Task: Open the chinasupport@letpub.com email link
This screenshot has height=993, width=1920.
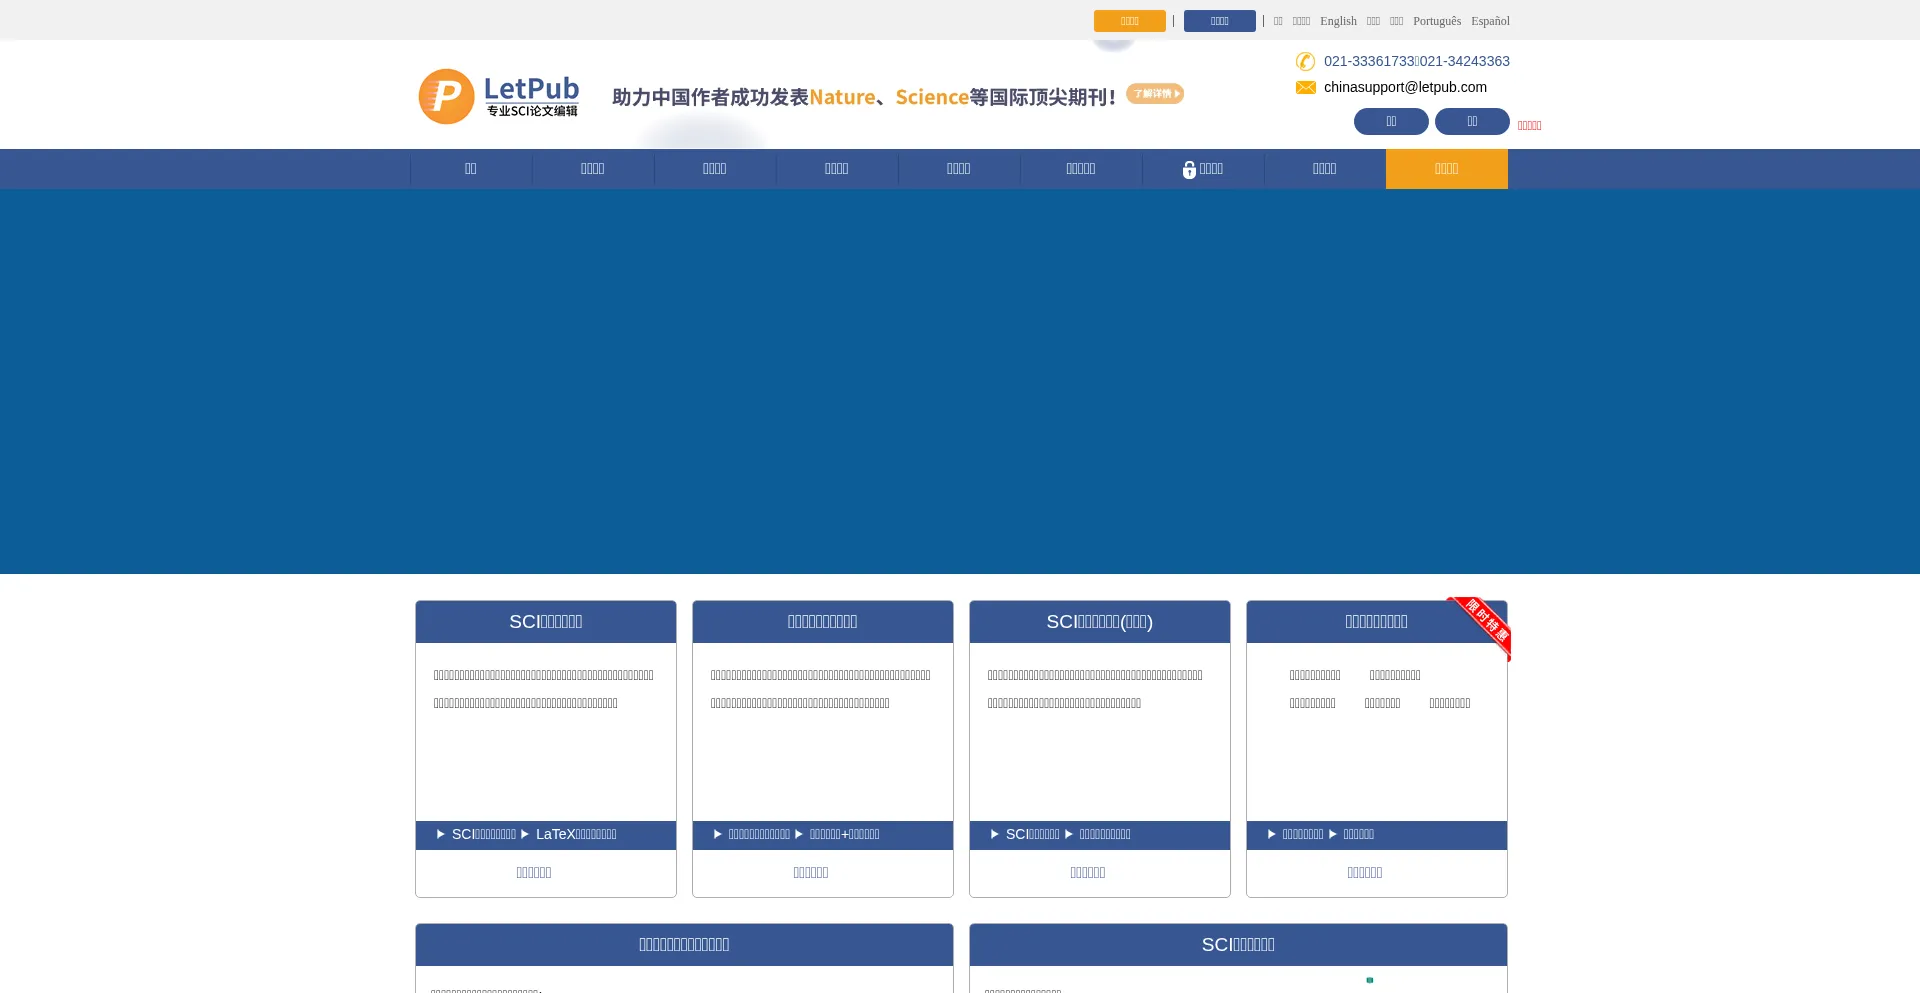Action: coord(1405,88)
